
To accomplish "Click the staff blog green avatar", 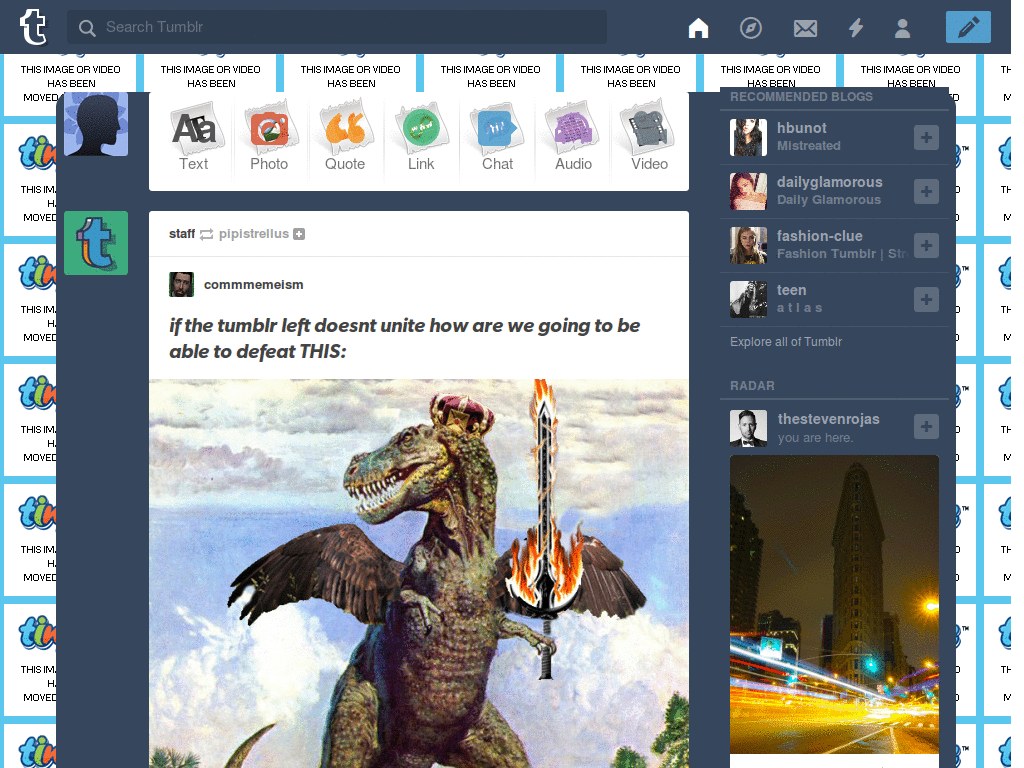I will [96, 243].
